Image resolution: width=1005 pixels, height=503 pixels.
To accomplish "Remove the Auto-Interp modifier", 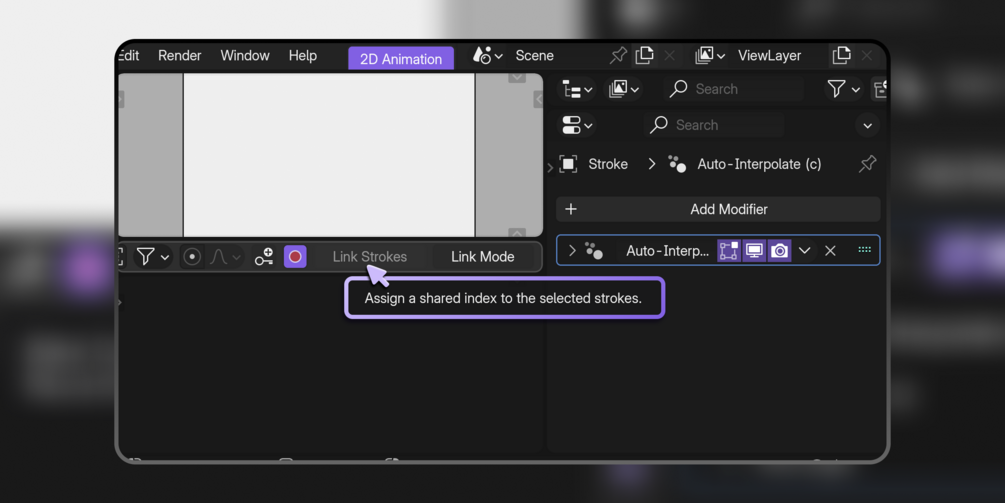I will point(830,251).
